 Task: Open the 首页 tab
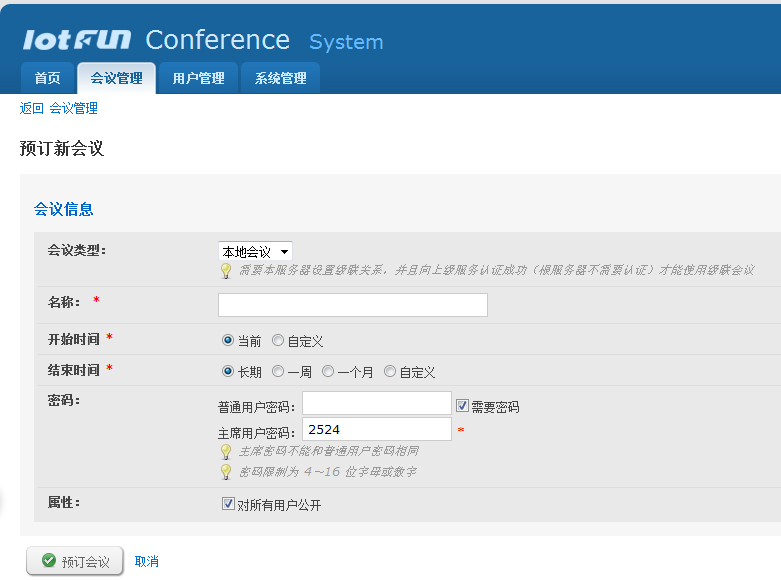click(47, 78)
